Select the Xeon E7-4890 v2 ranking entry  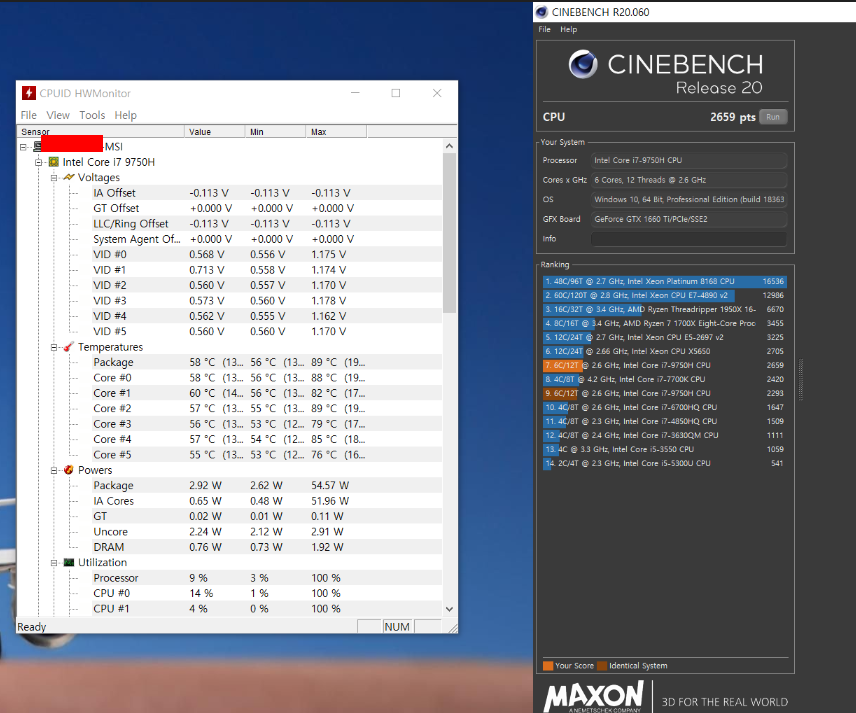point(664,295)
